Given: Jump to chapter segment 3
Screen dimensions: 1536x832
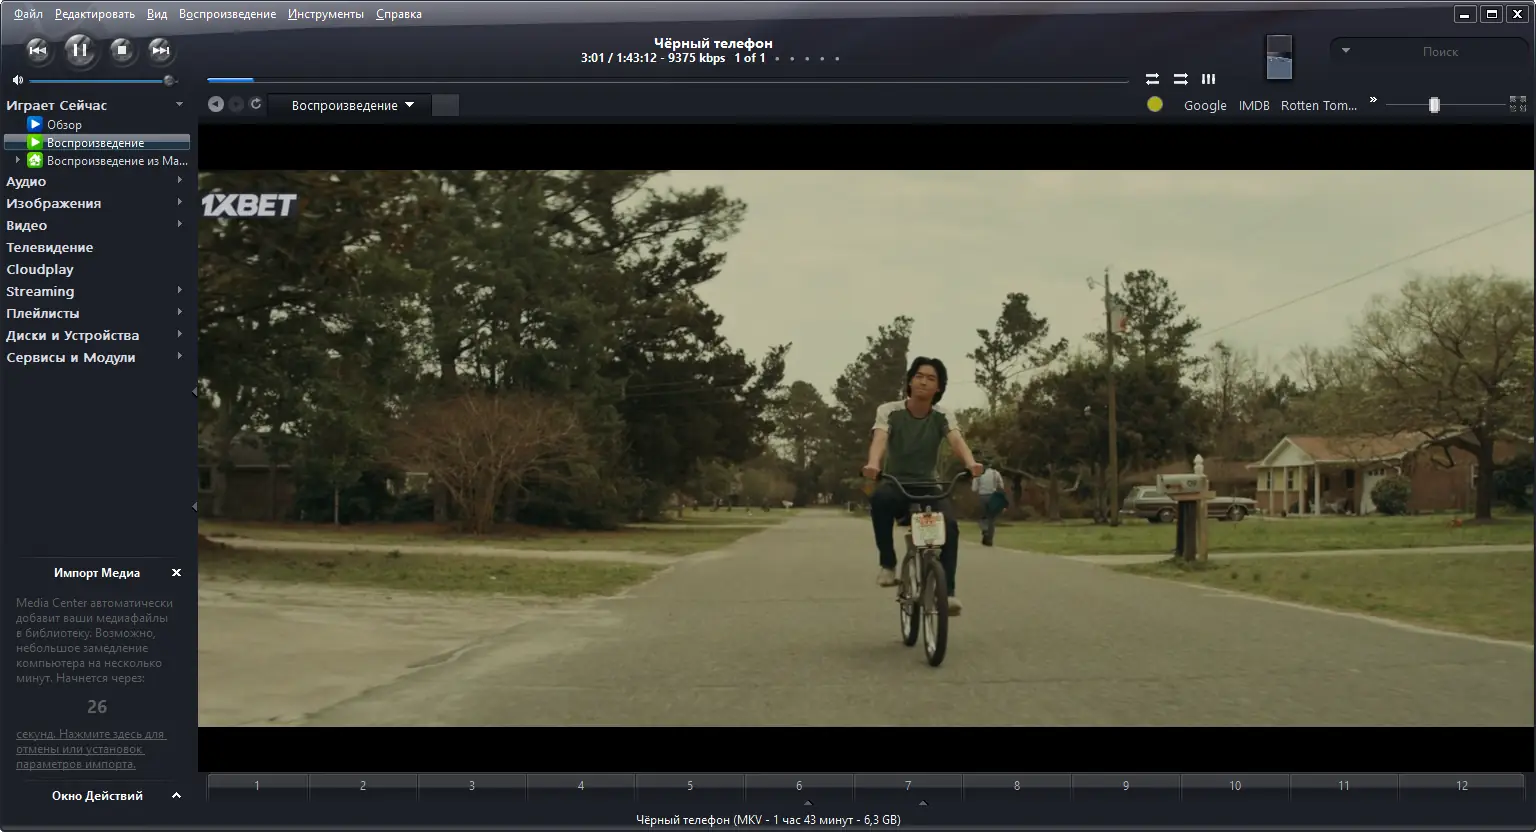Looking at the screenshot, I should click(472, 786).
